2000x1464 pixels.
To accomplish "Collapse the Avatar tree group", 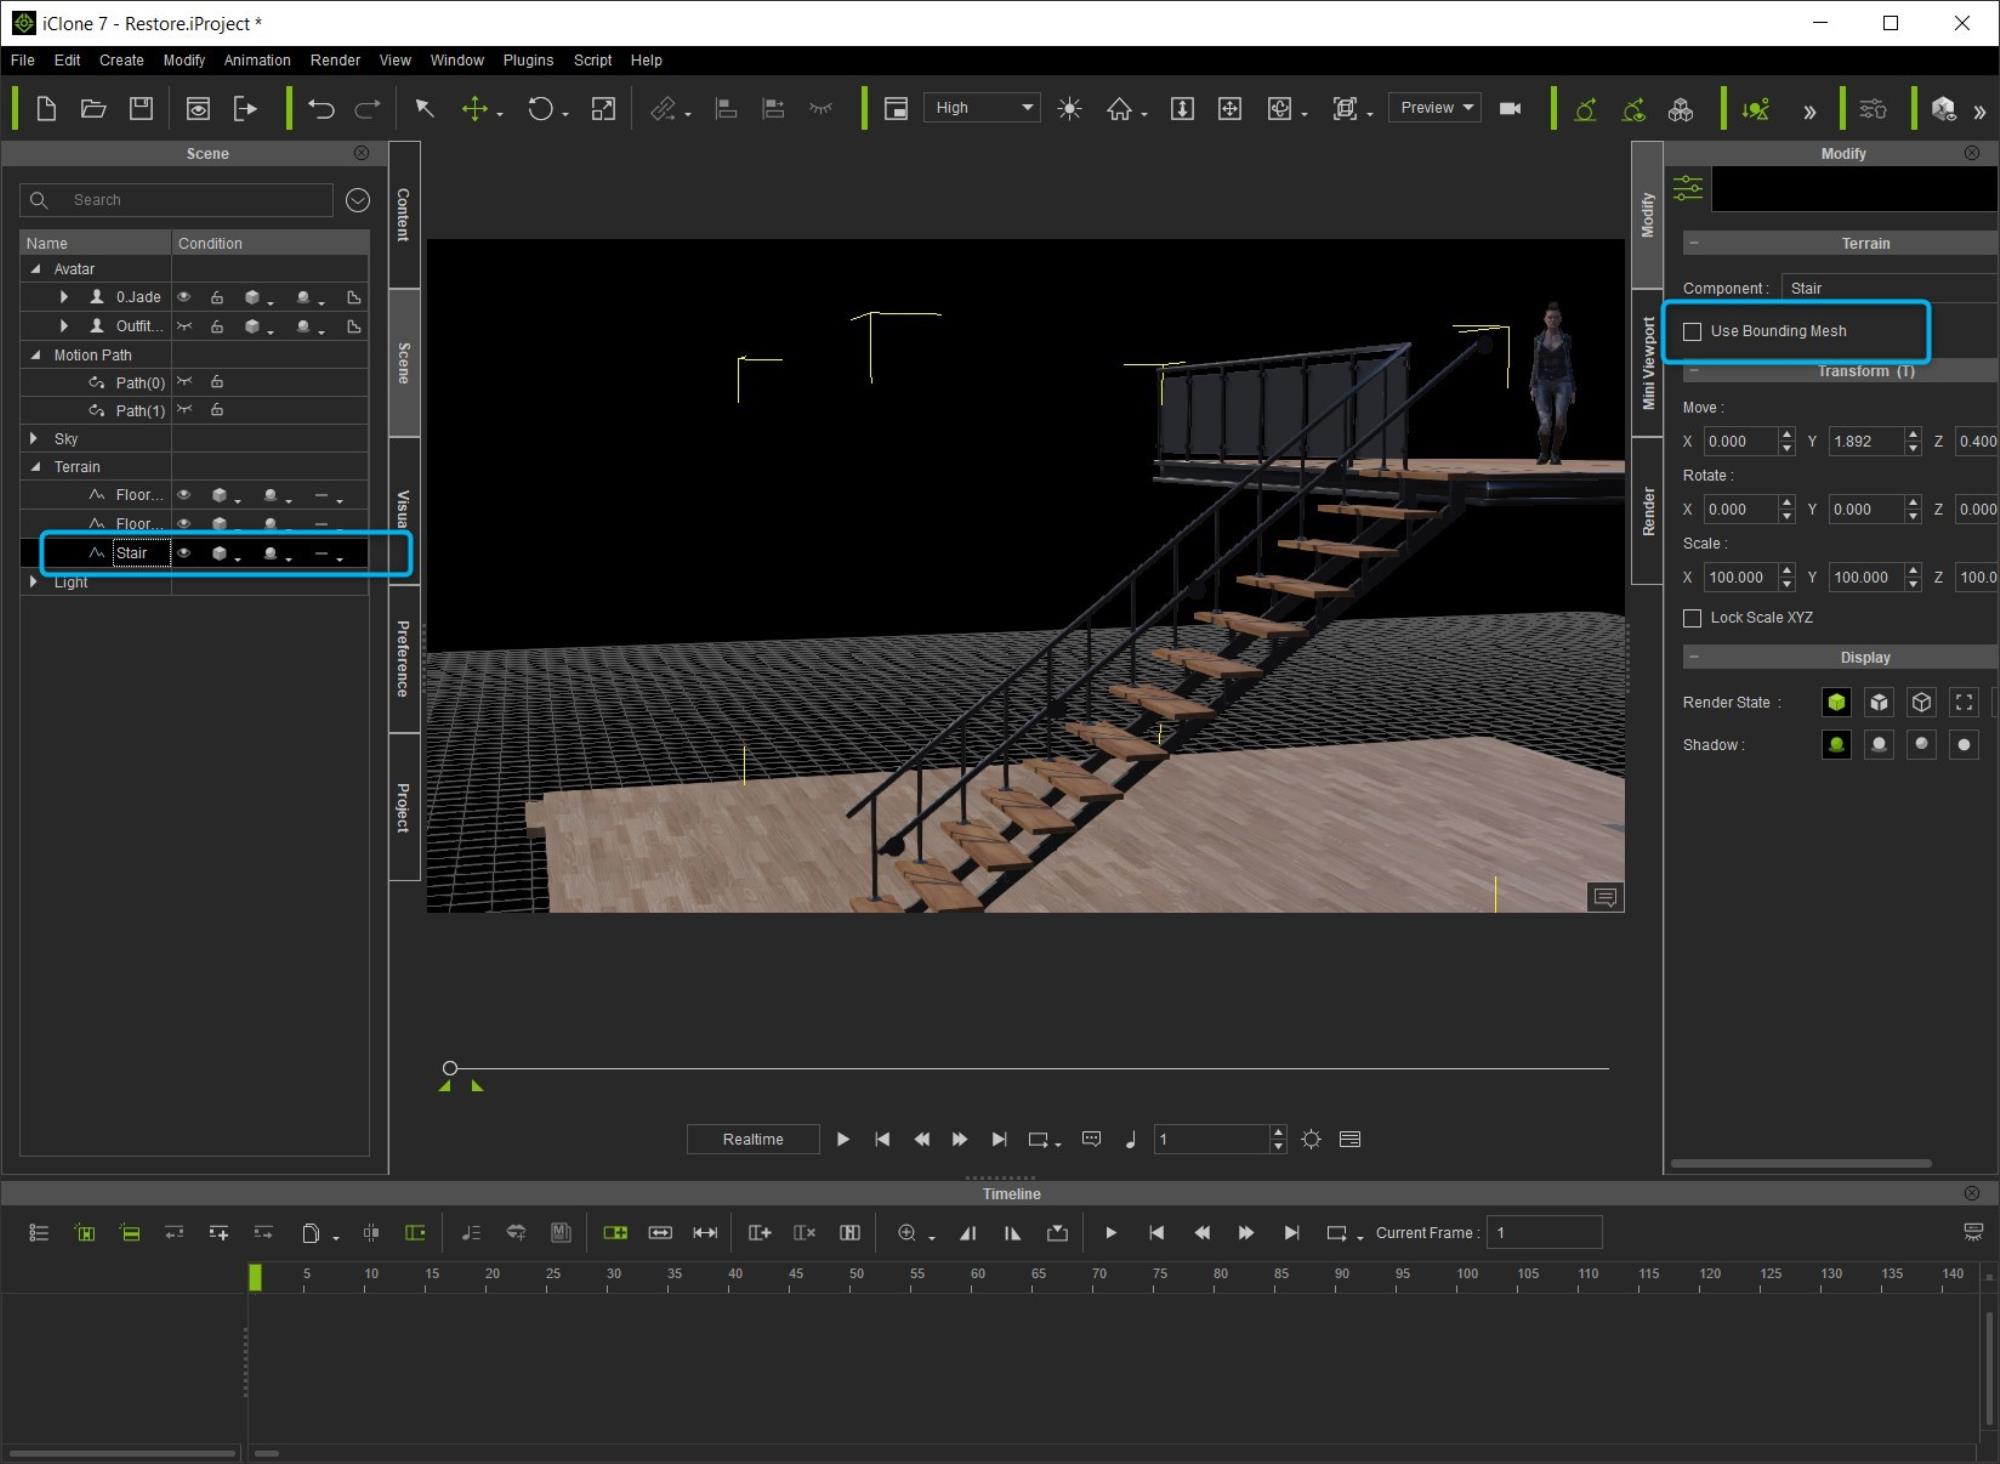I will (x=36, y=269).
